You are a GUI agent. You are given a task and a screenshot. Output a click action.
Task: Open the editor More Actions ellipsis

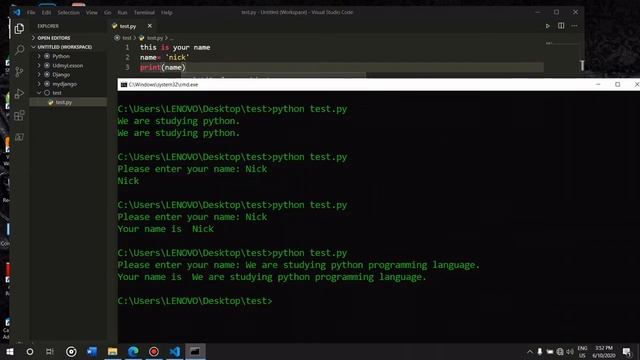[575, 26]
